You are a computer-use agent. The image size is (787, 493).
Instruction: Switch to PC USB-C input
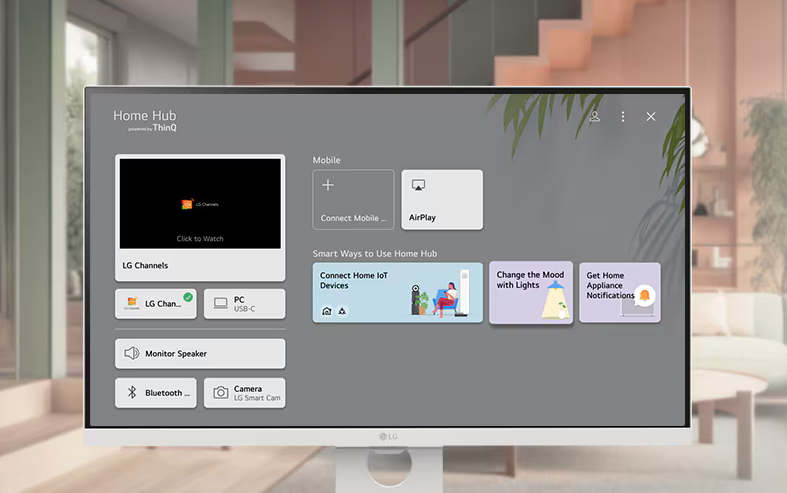point(244,304)
